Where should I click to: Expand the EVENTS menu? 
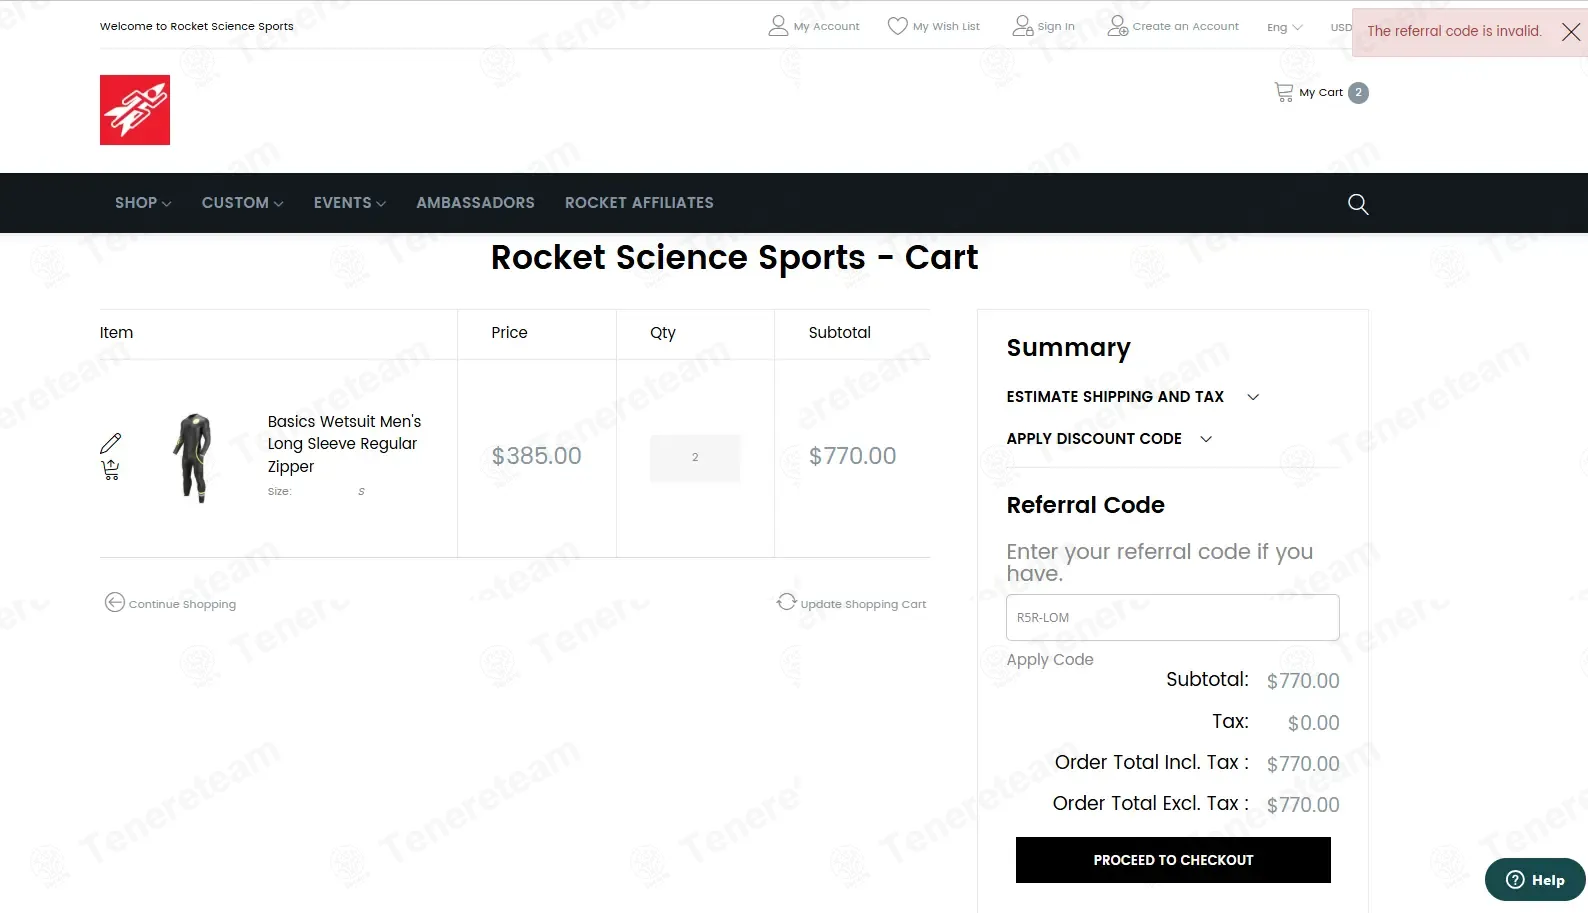(350, 203)
